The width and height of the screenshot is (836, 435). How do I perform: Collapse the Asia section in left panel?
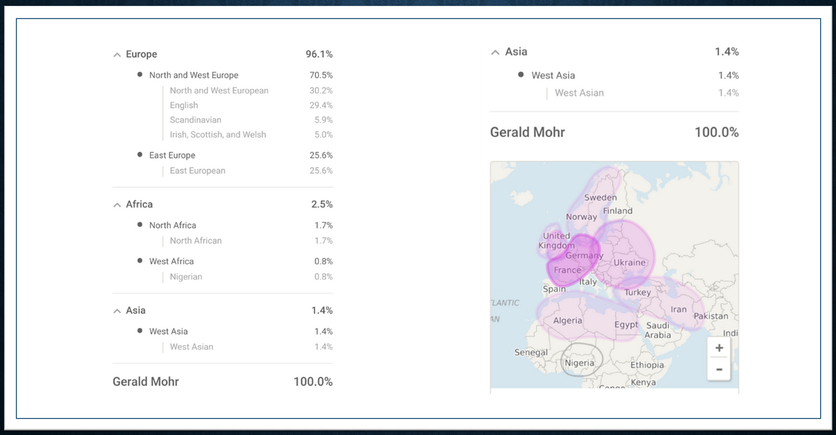click(117, 311)
